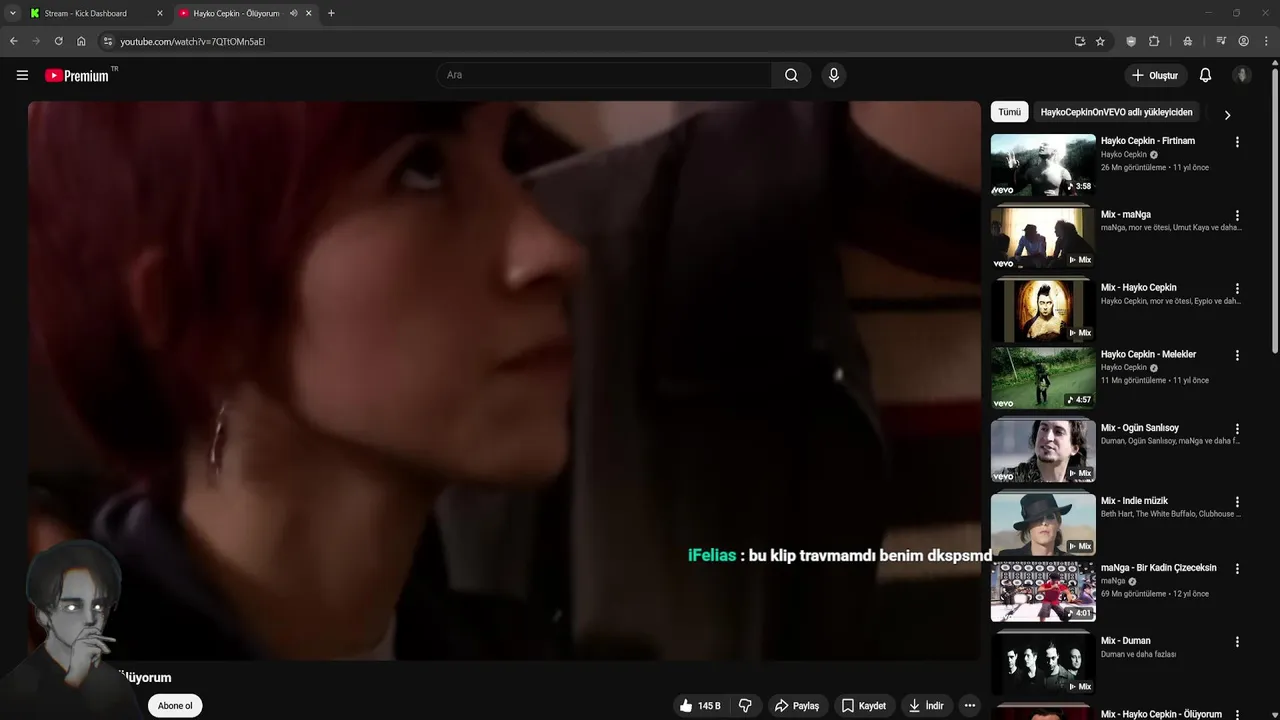Open options for Mix - Ogün Sanlısoy

pyautogui.click(x=1237, y=428)
